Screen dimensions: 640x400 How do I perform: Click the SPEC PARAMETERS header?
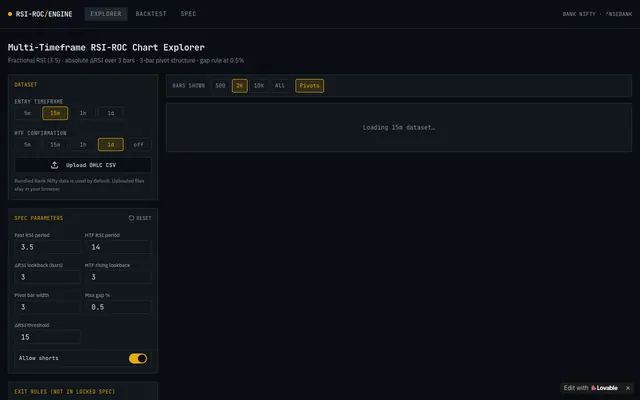coord(39,218)
